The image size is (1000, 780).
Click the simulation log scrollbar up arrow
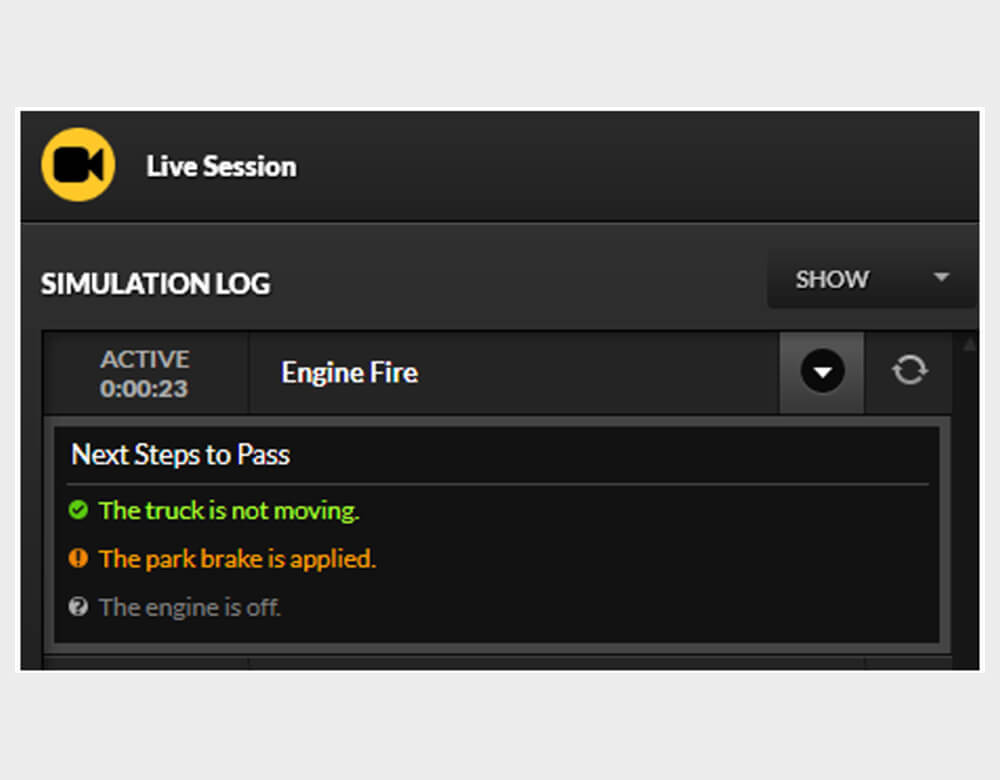pyautogui.click(x=967, y=345)
